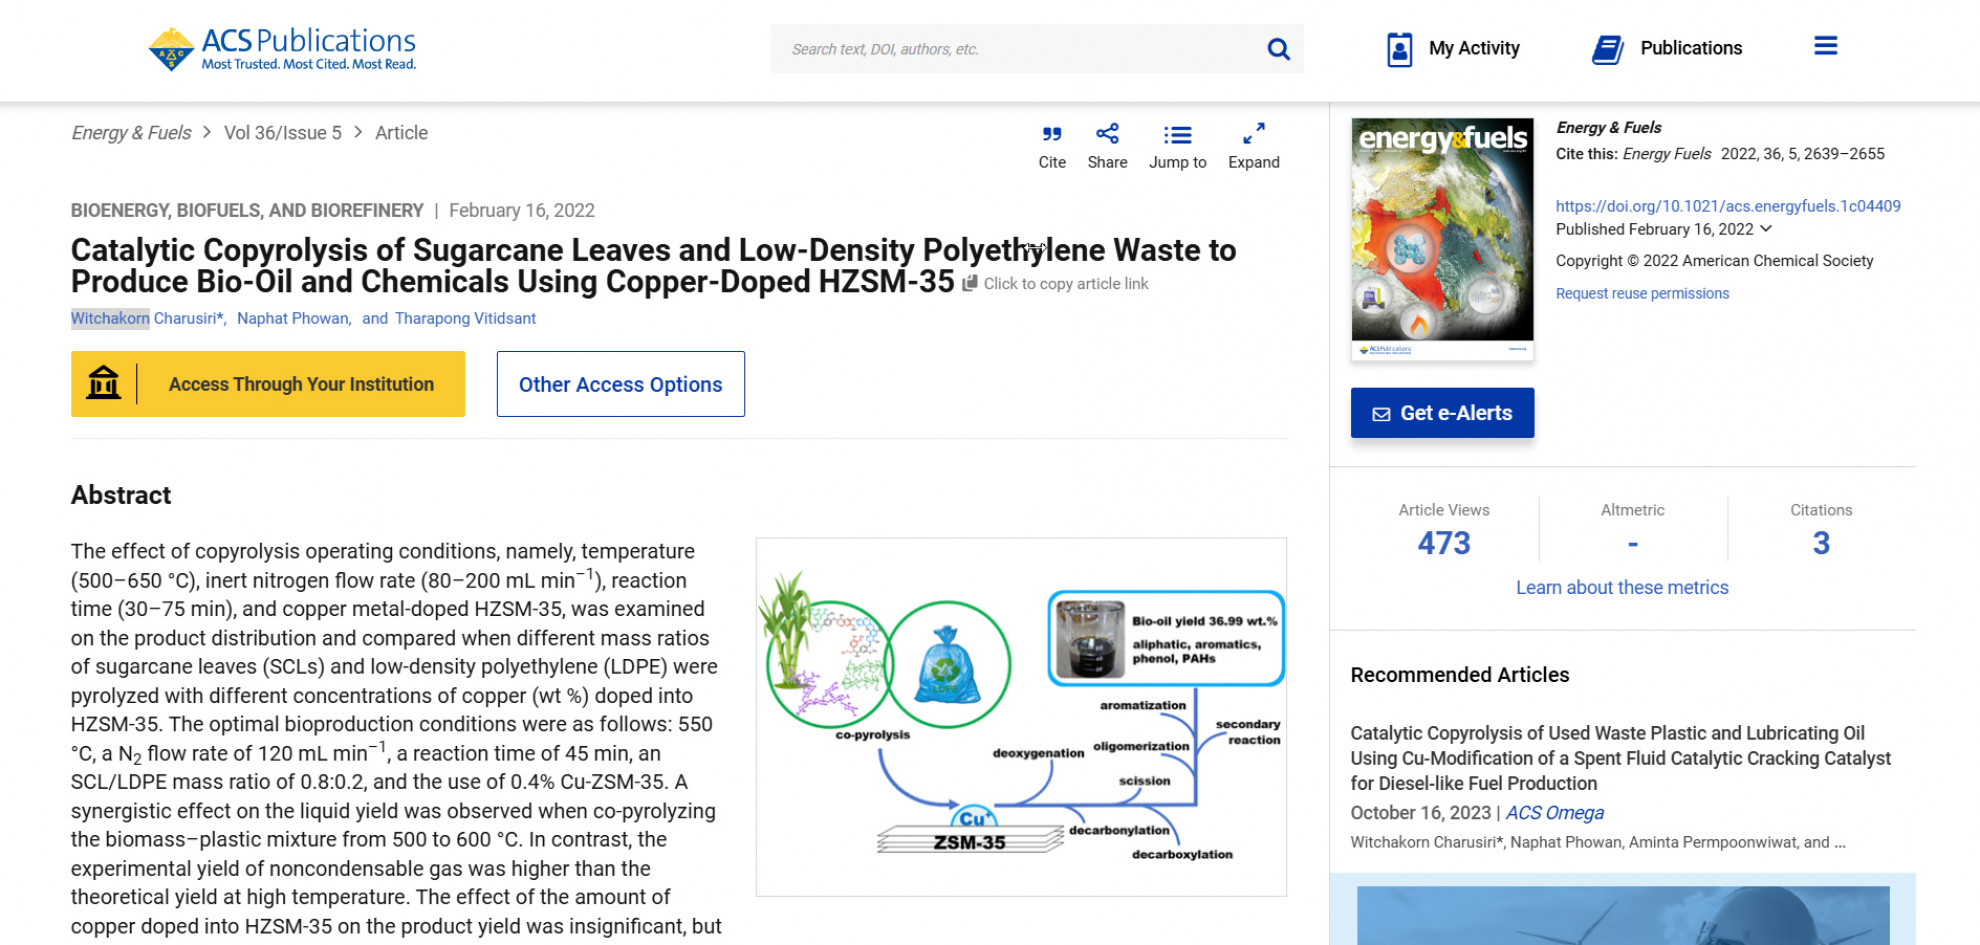Image resolution: width=1980 pixels, height=945 pixels.
Task: Open the energy&fuels journal cover image
Action: point(1442,239)
